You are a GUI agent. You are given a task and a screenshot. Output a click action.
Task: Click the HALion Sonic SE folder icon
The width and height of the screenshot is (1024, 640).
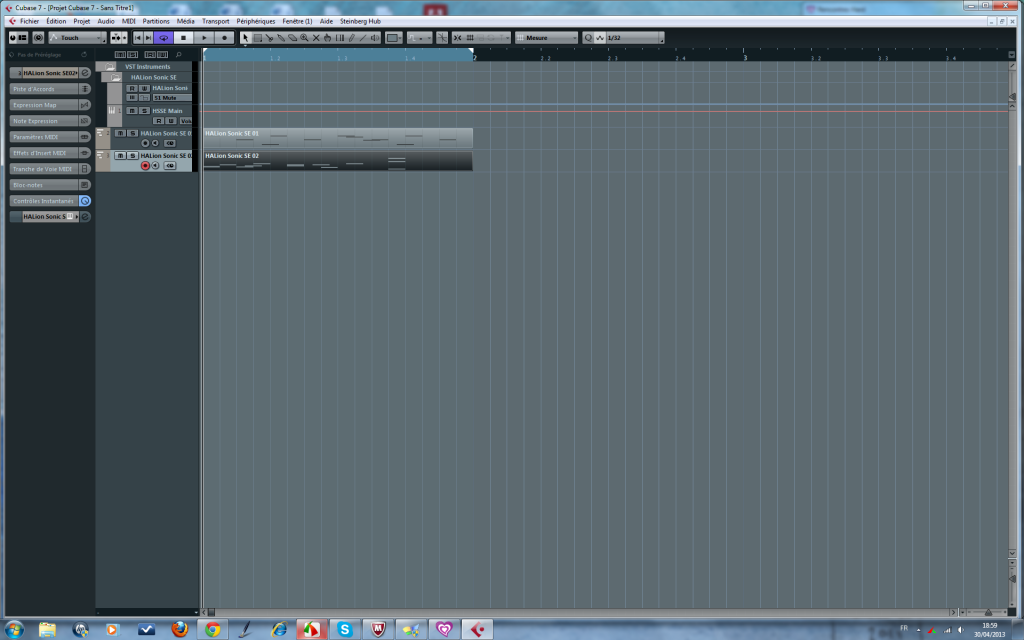point(116,77)
